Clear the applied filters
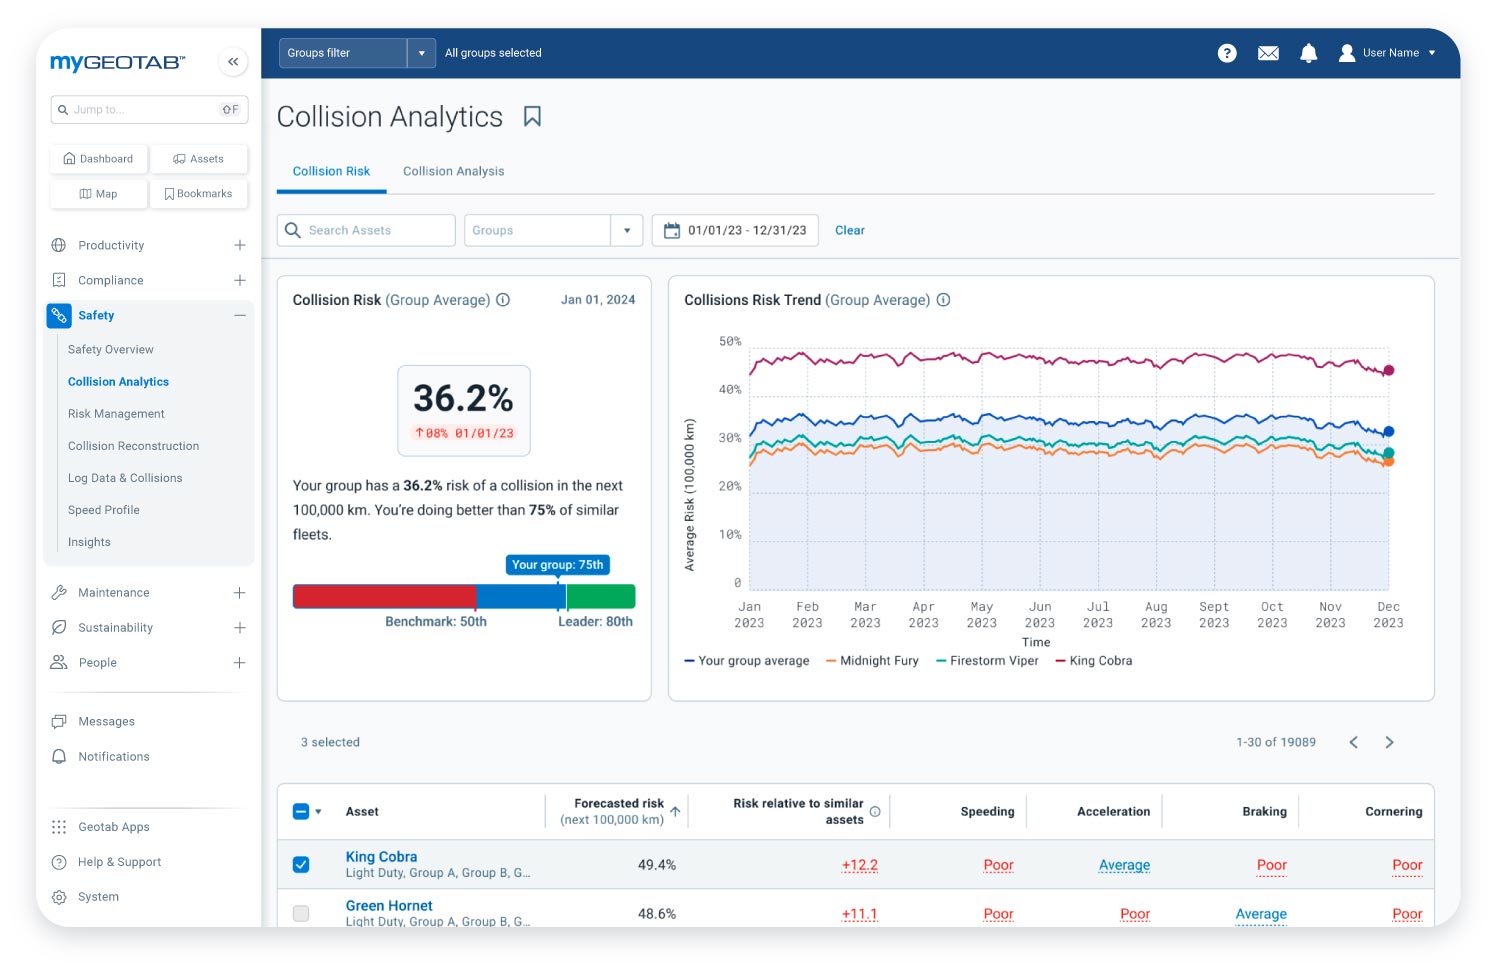 tap(849, 230)
